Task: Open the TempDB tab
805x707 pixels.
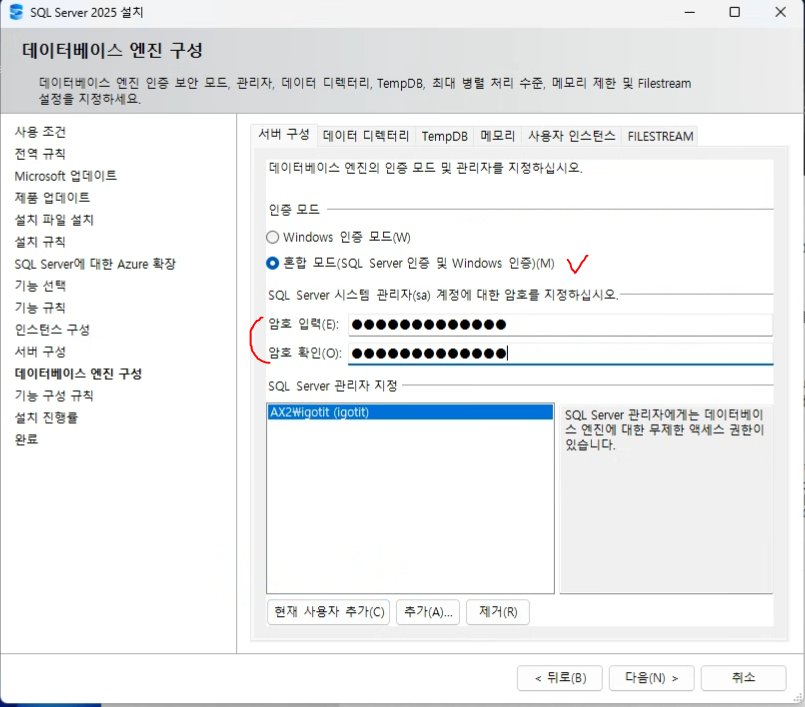Action: point(445,136)
